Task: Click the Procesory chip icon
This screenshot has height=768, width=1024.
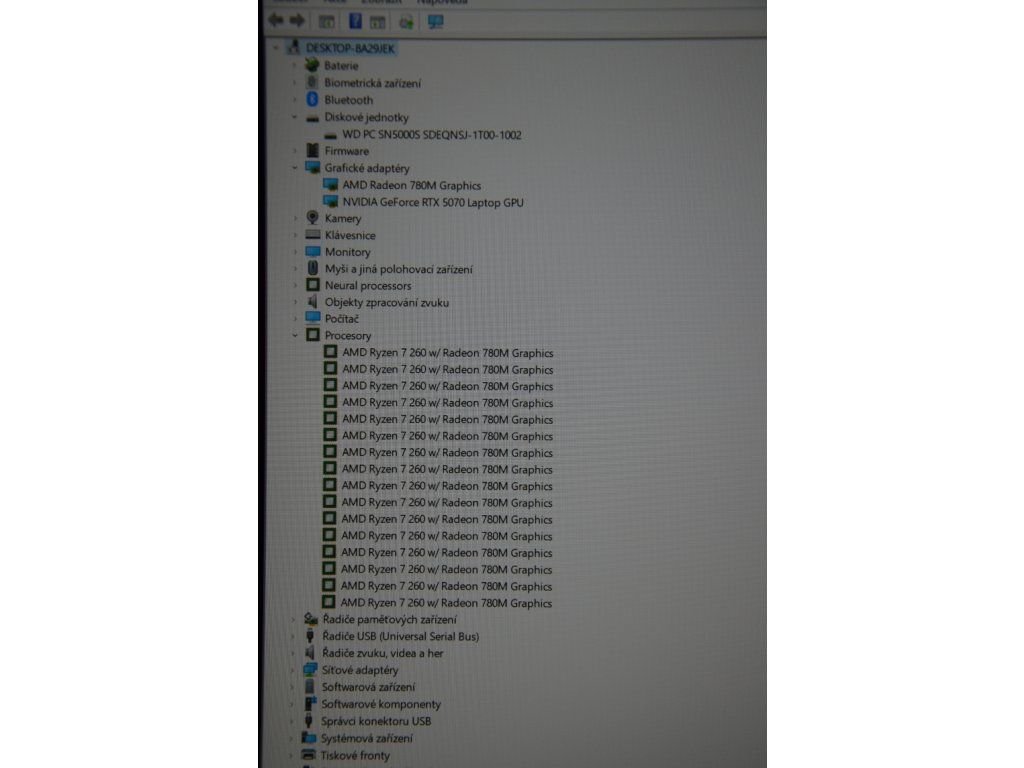Action: pyautogui.click(x=313, y=335)
